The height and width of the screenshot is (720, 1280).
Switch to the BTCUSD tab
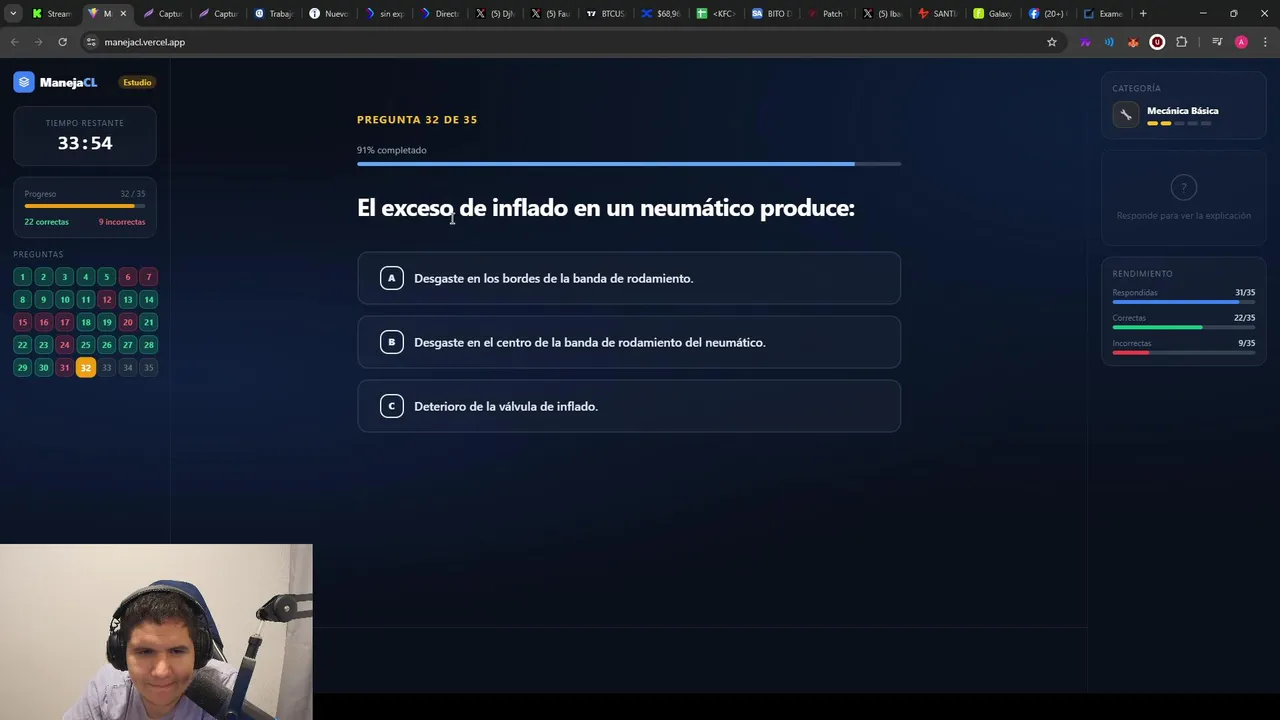coord(605,13)
